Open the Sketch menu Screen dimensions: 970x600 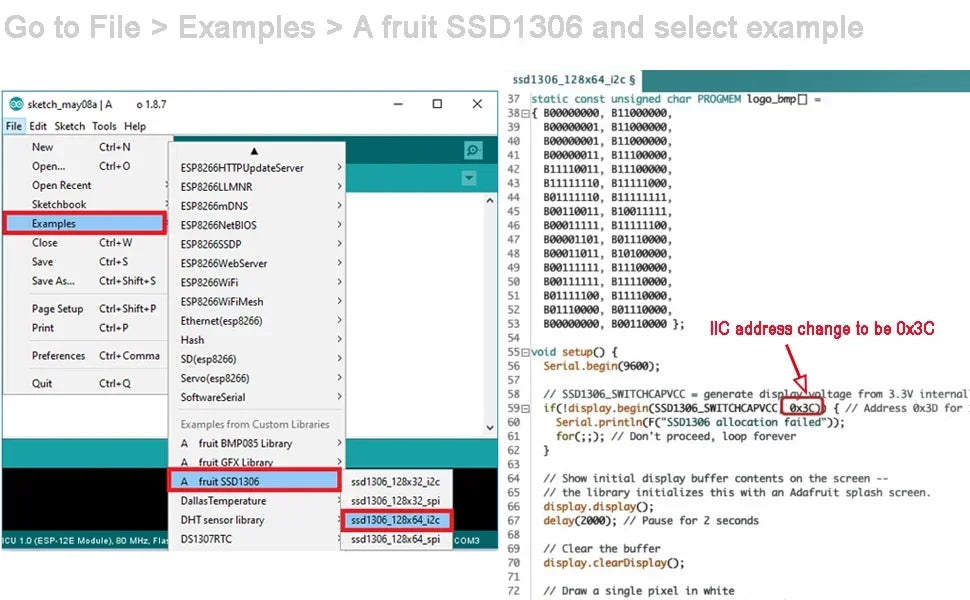pos(69,126)
